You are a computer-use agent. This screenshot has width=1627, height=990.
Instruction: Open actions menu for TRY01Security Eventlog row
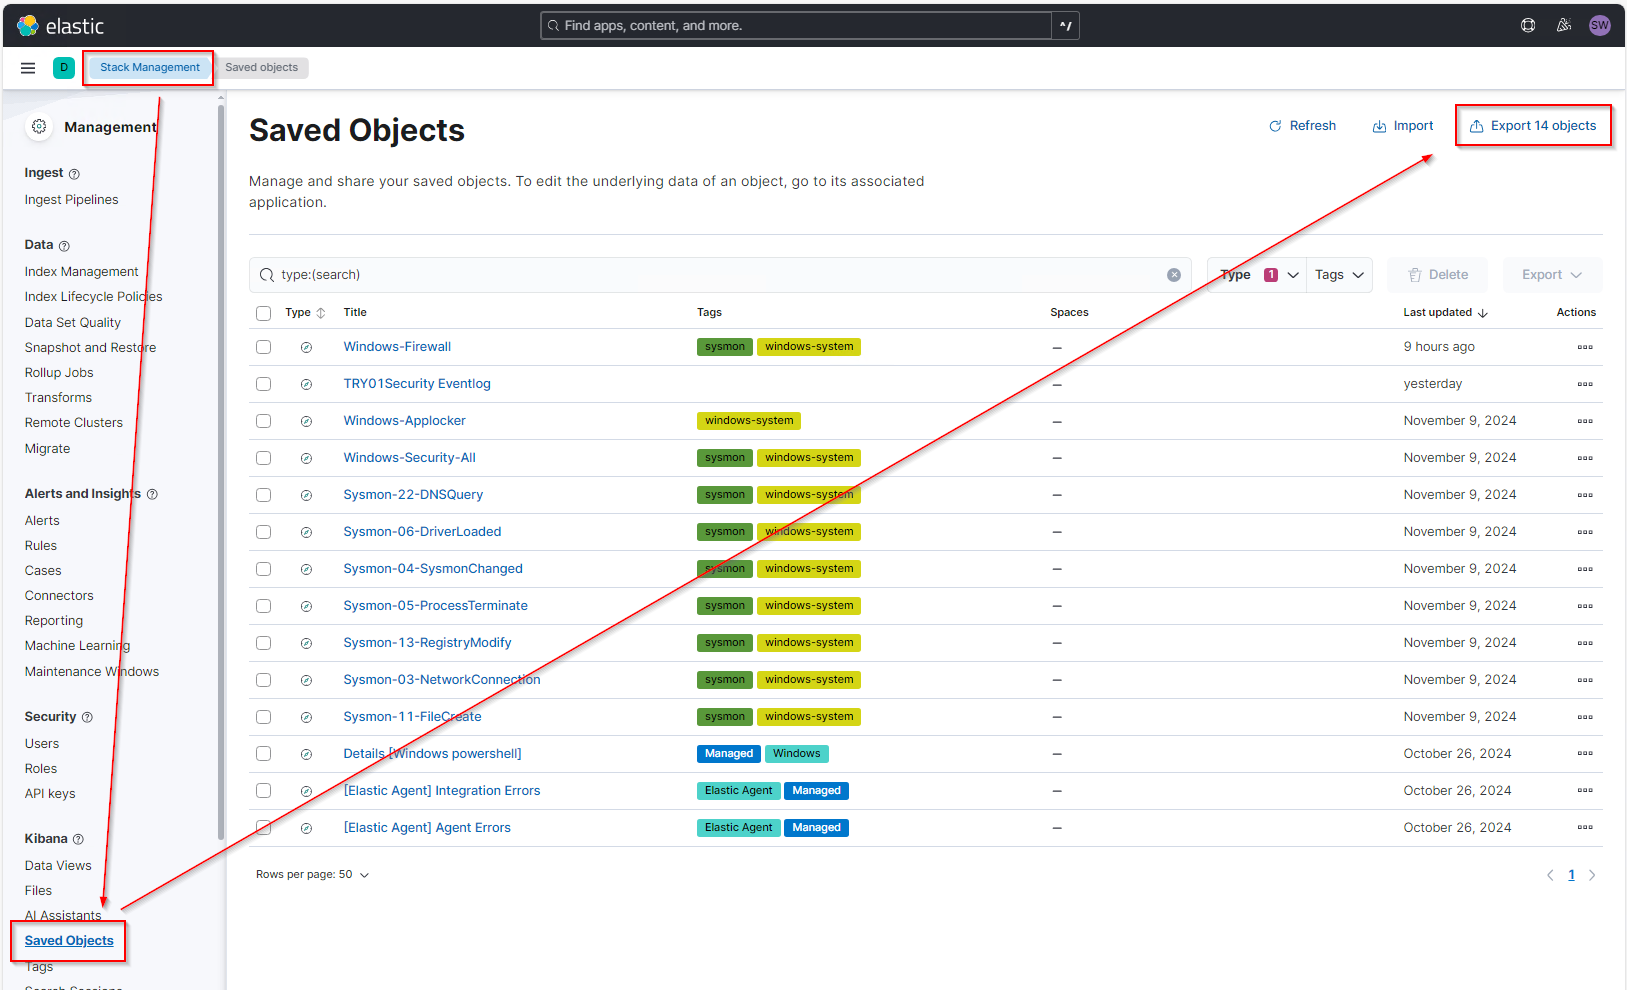(1585, 384)
